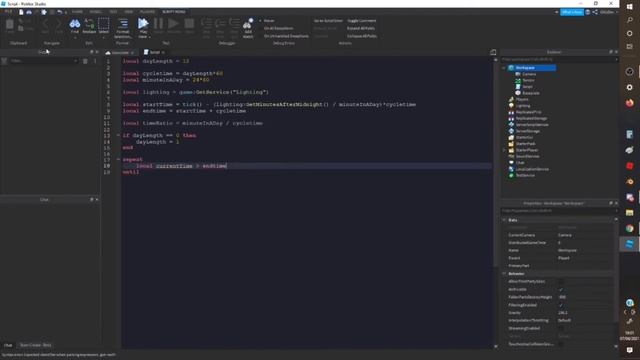Click the Add Watch icon
The height and width of the screenshot is (360, 640).
[x=248, y=24]
